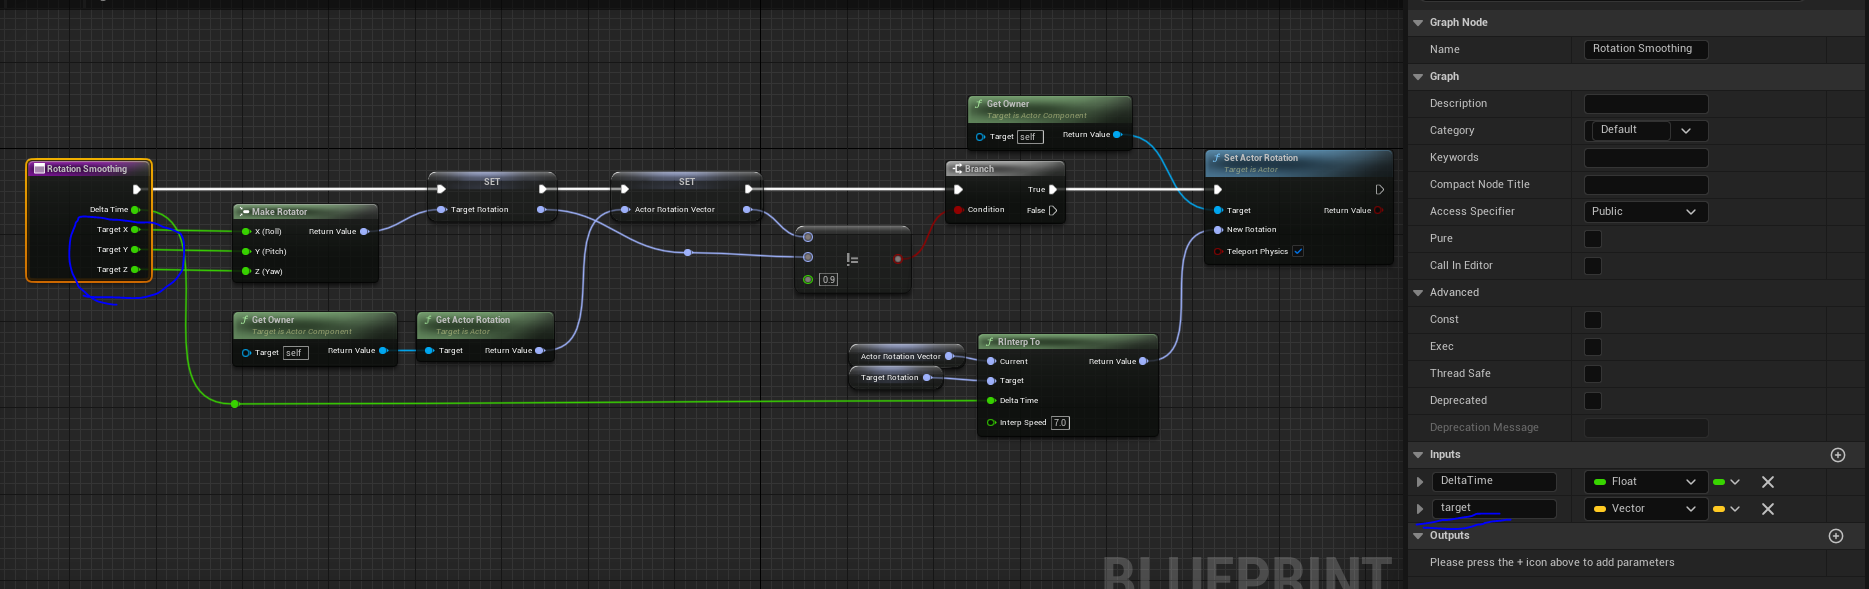Click the Get Actor Rotation Return Value pin
This screenshot has height=589, width=1869.
[539, 350]
